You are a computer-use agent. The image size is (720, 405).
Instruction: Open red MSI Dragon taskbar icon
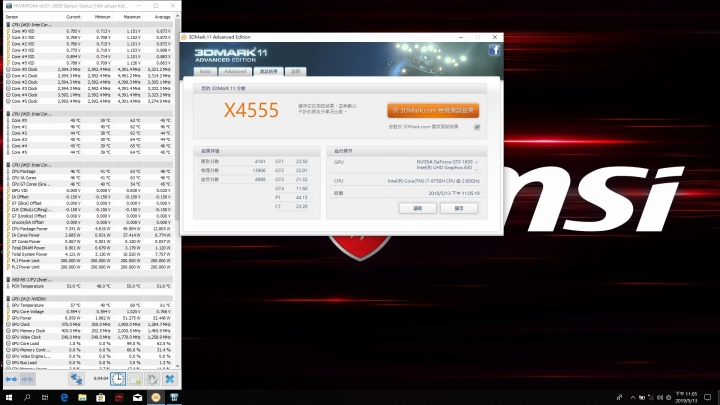pyautogui.click(x=119, y=398)
